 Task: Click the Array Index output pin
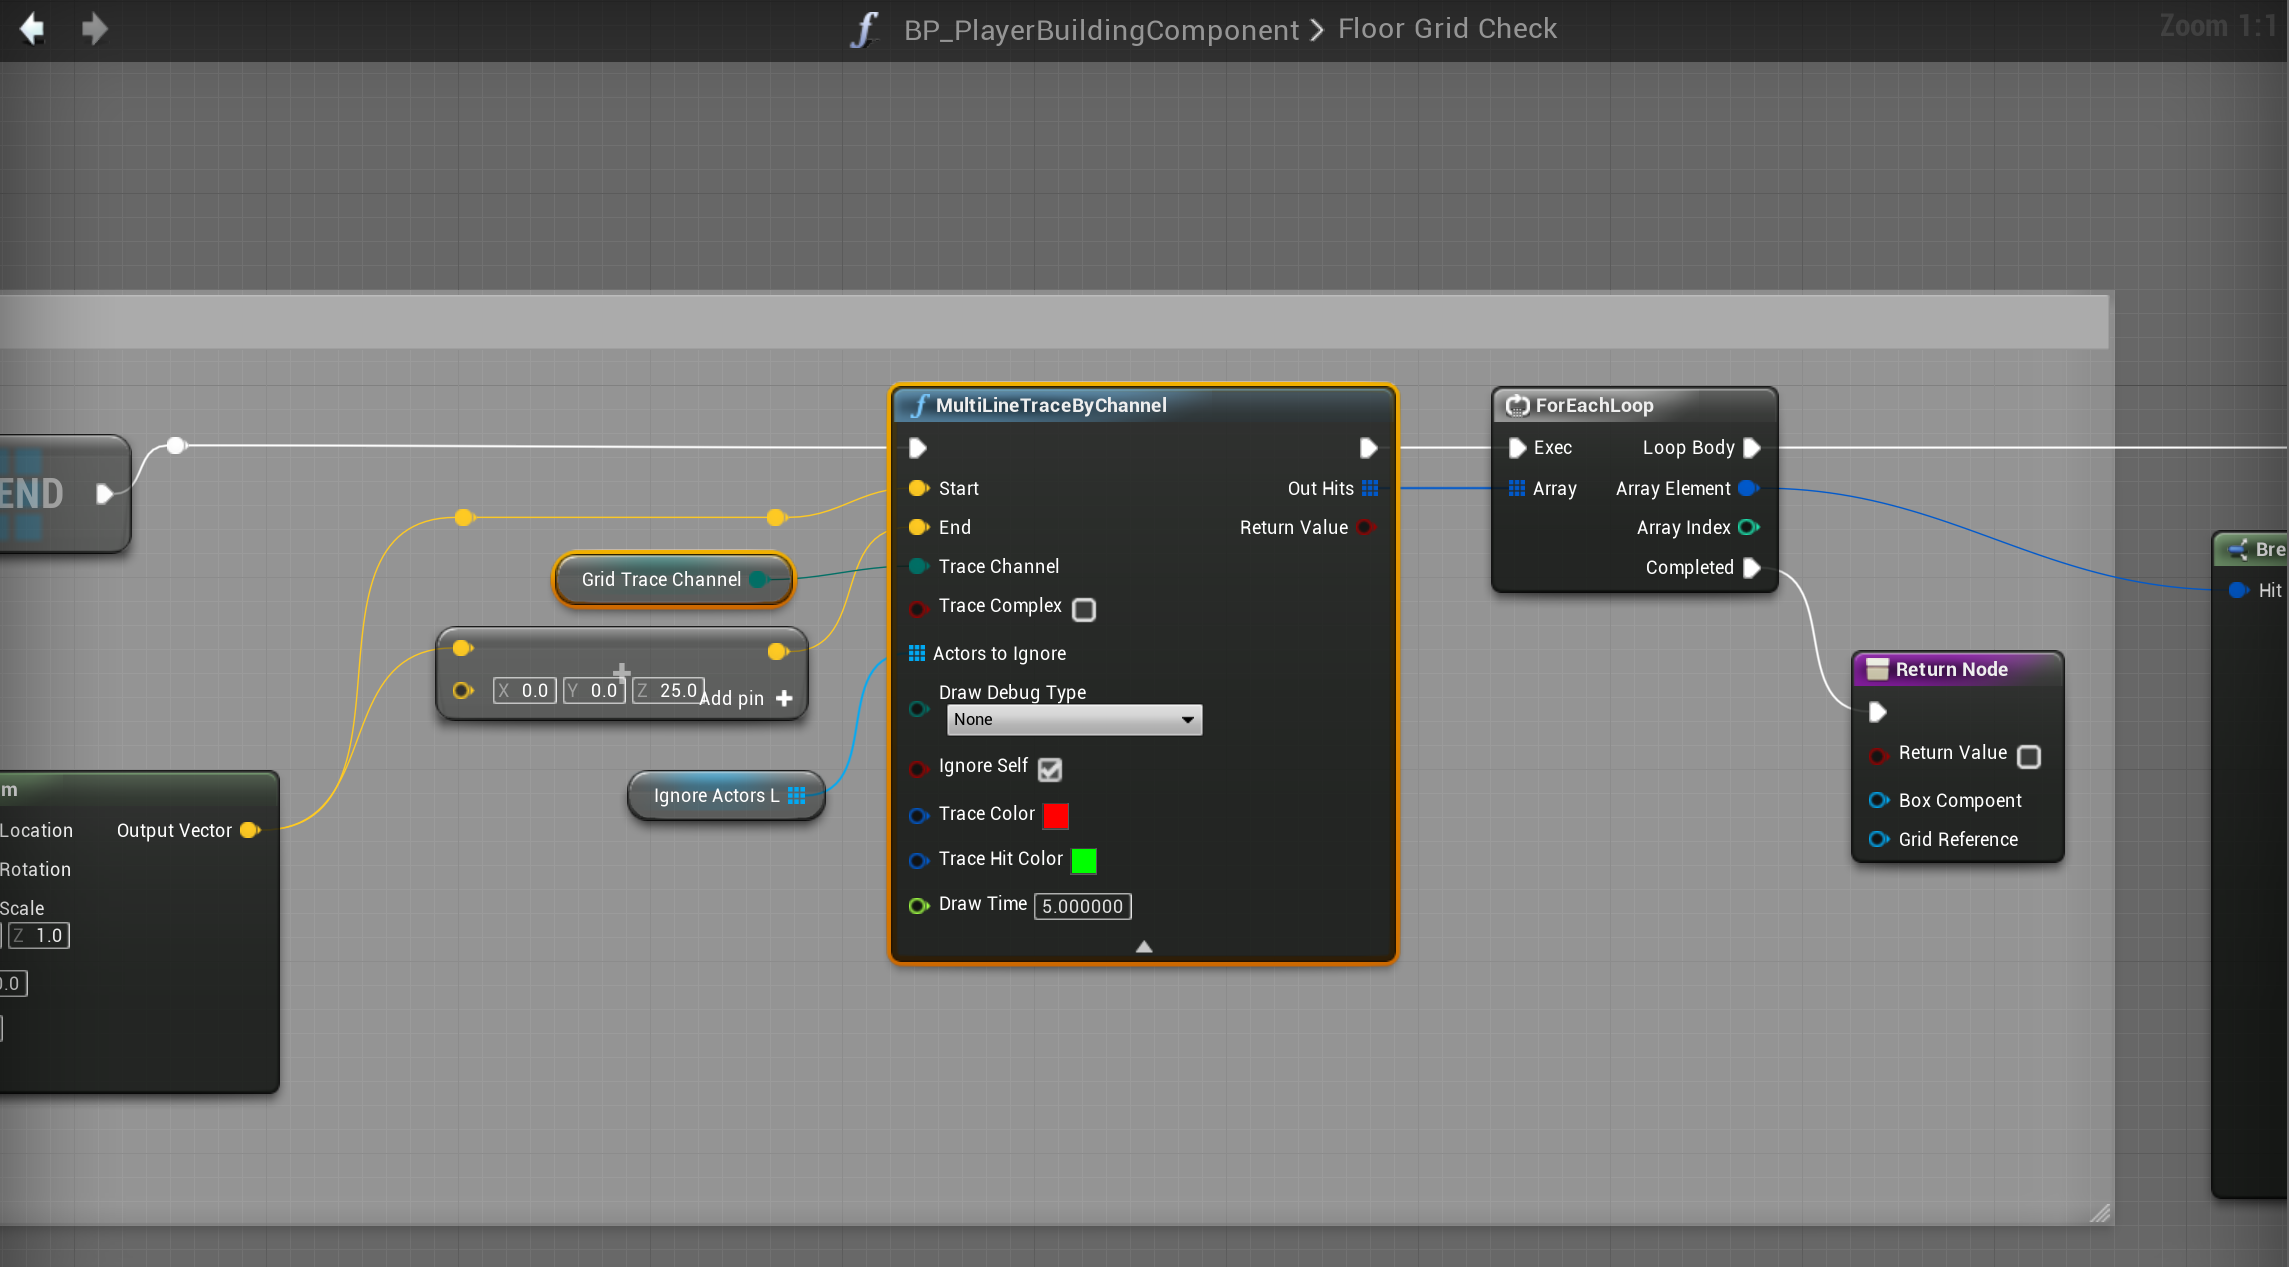[1748, 527]
